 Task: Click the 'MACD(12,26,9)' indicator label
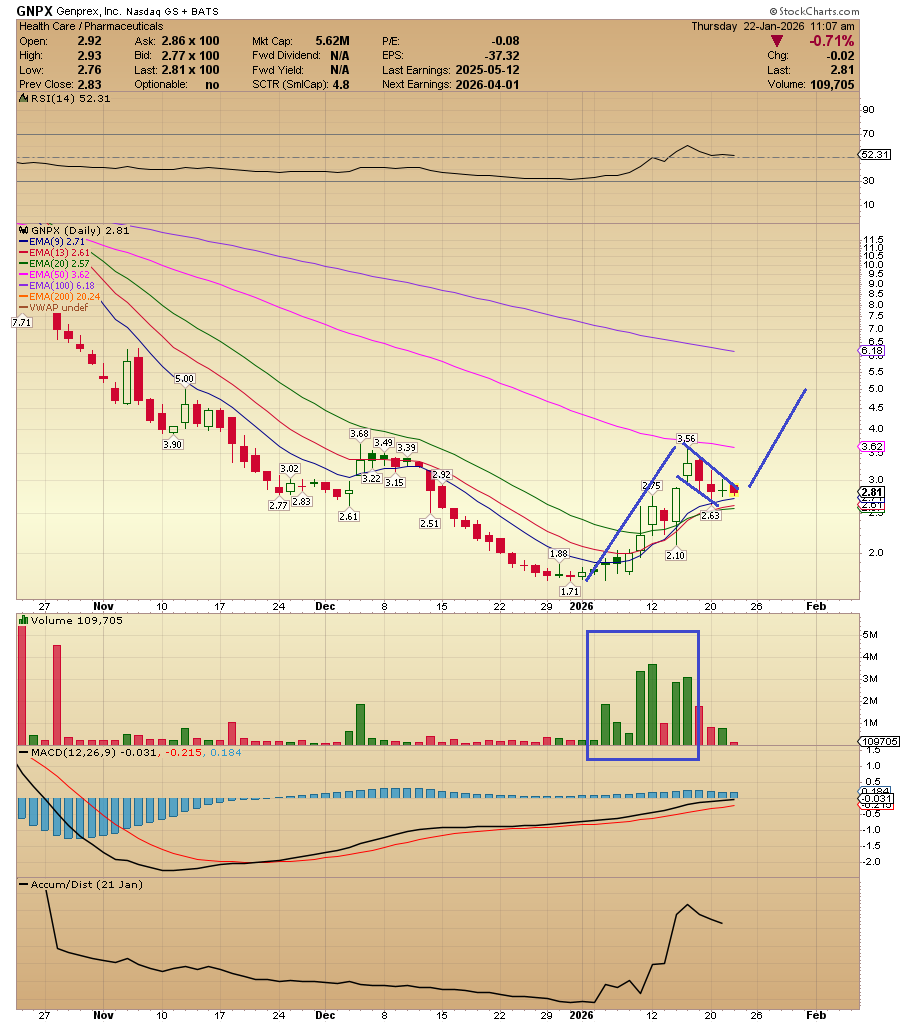[72, 753]
